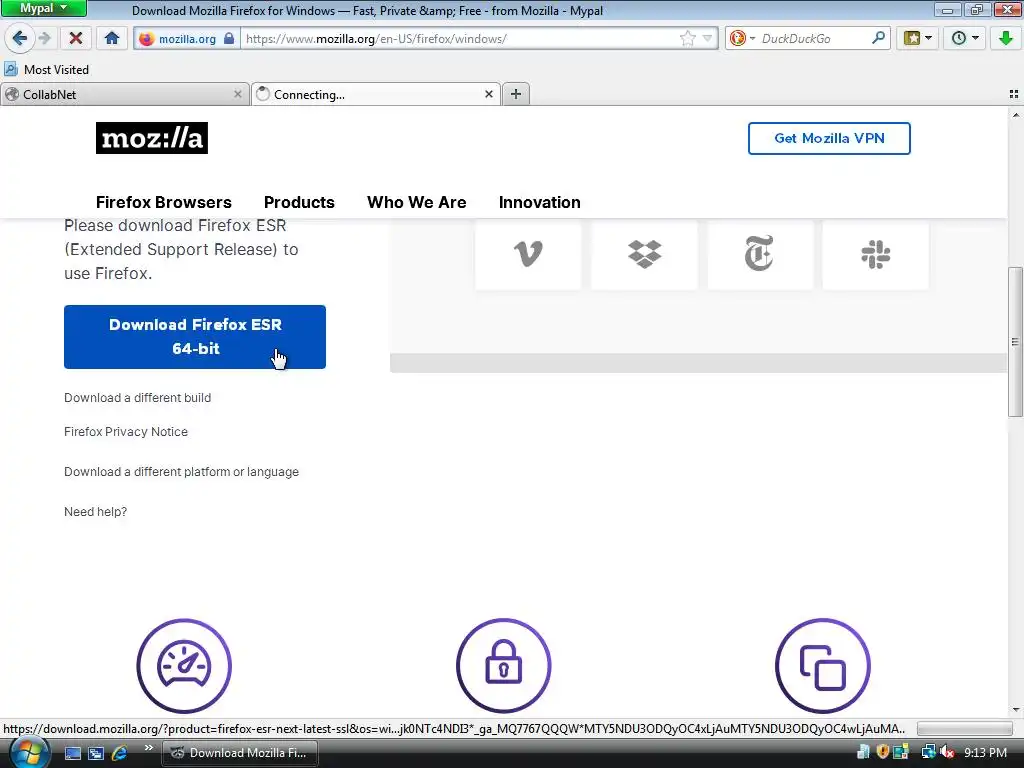Viewport: 1024px width, 768px height.
Task: Click the network tray icon
Action: click(x=928, y=752)
